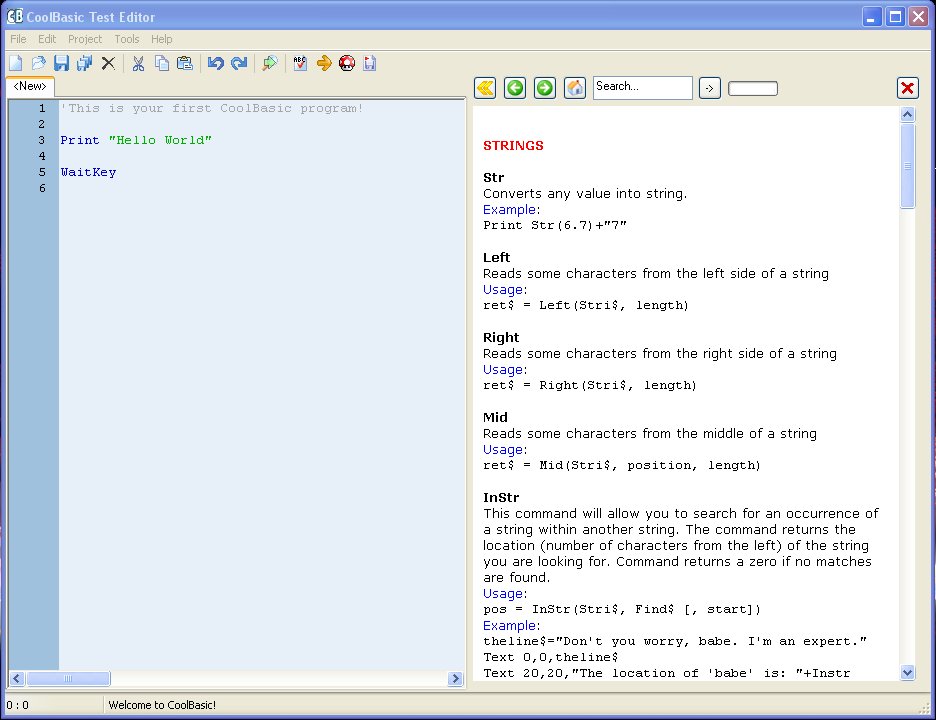Save all files using the multi-floppy icon
The height and width of the screenshot is (720, 936).
pos(85,63)
